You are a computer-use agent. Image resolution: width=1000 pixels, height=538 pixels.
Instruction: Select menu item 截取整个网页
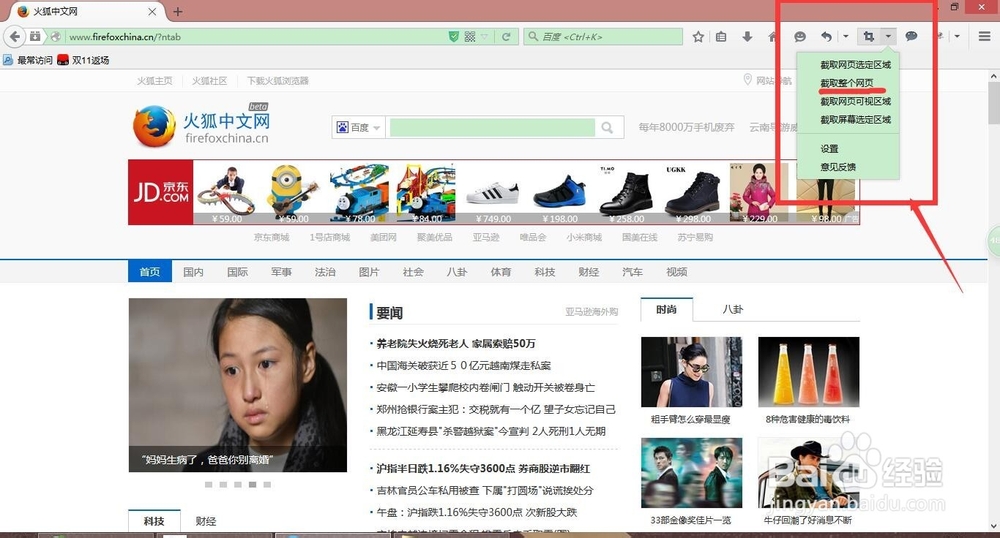pyautogui.click(x=847, y=83)
